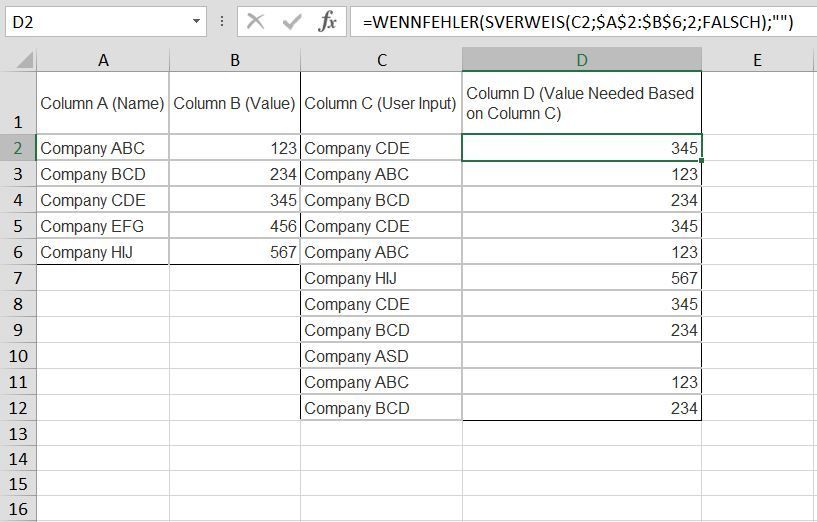Click cell C12 'Company BCD'
Screen dimensions: 817x522
pos(381,408)
